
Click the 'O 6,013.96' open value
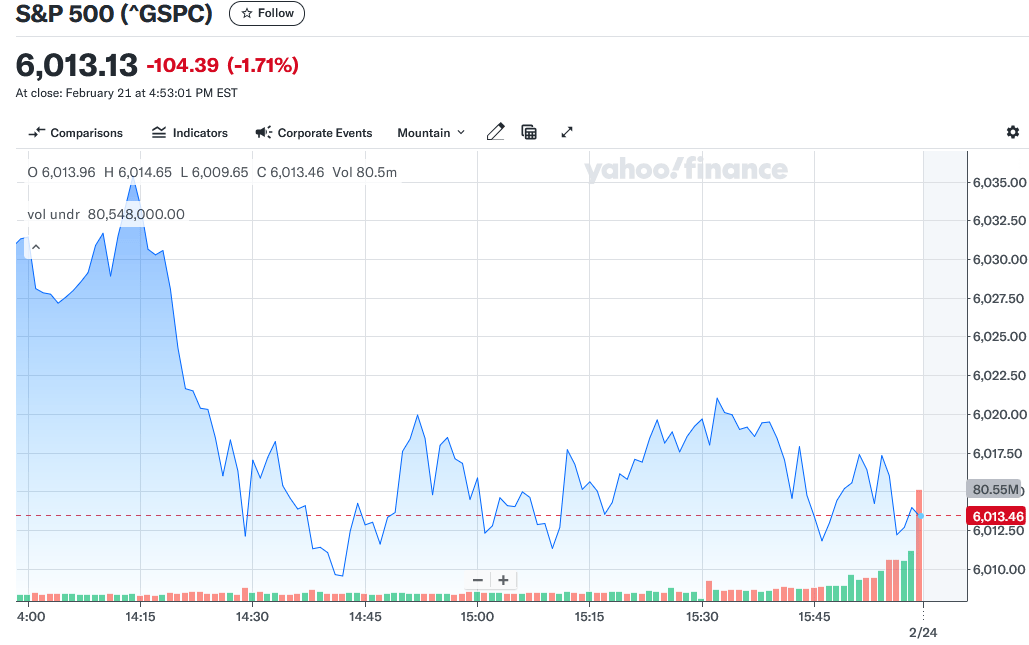pos(61,173)
